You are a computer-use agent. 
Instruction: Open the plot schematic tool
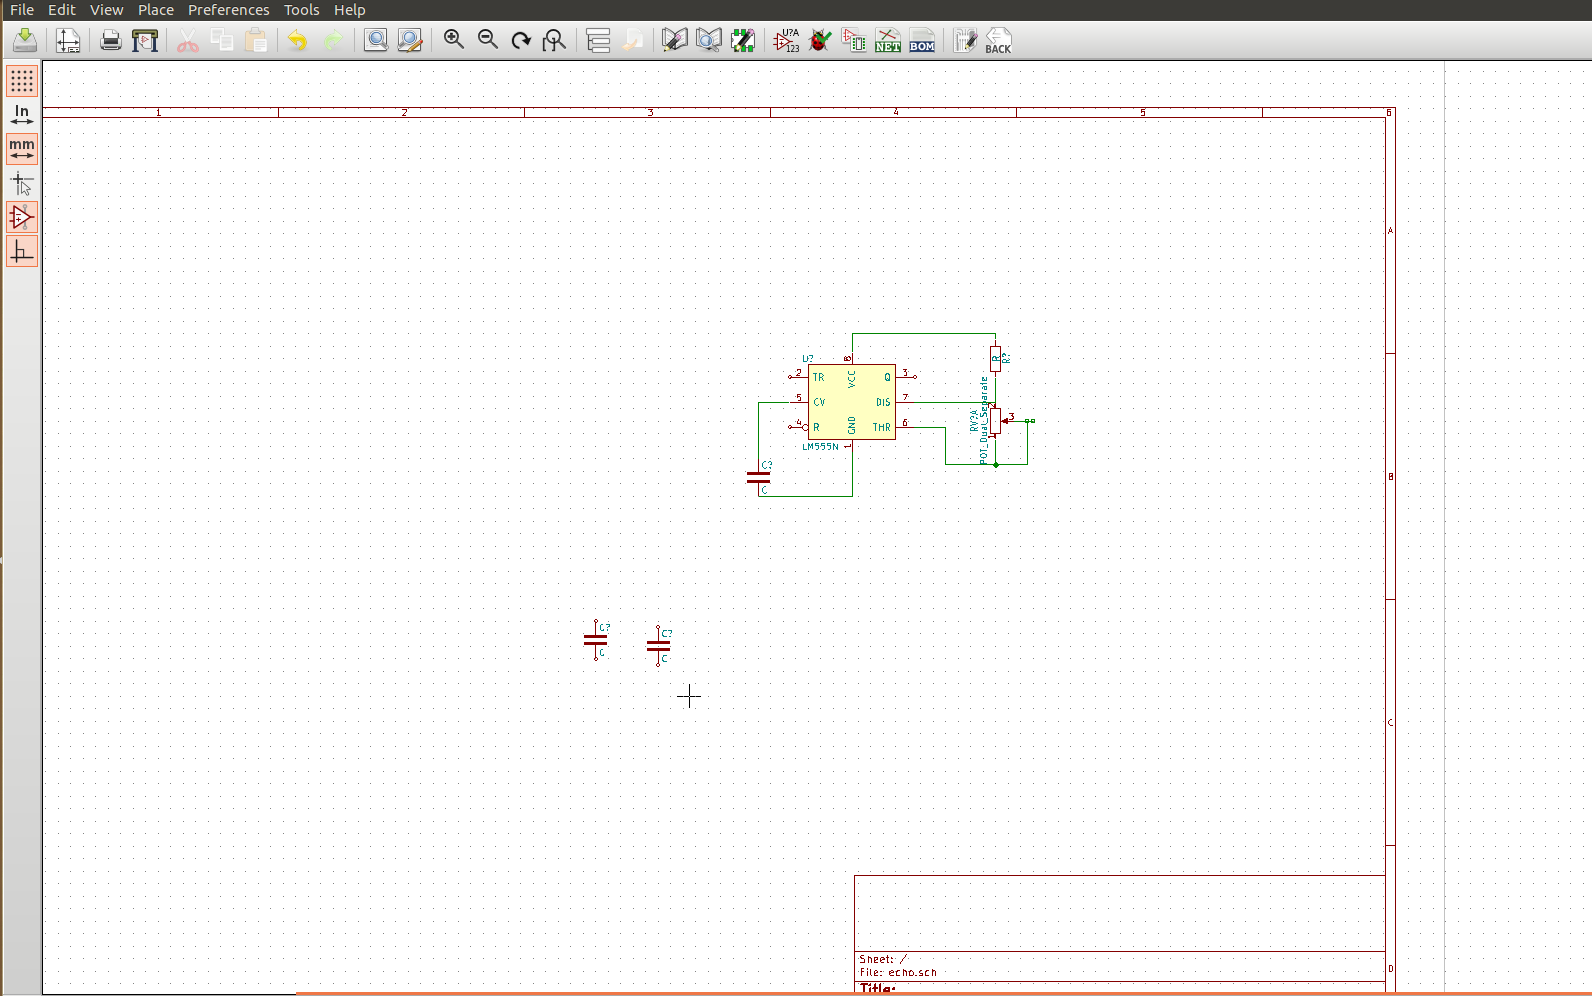145,40
